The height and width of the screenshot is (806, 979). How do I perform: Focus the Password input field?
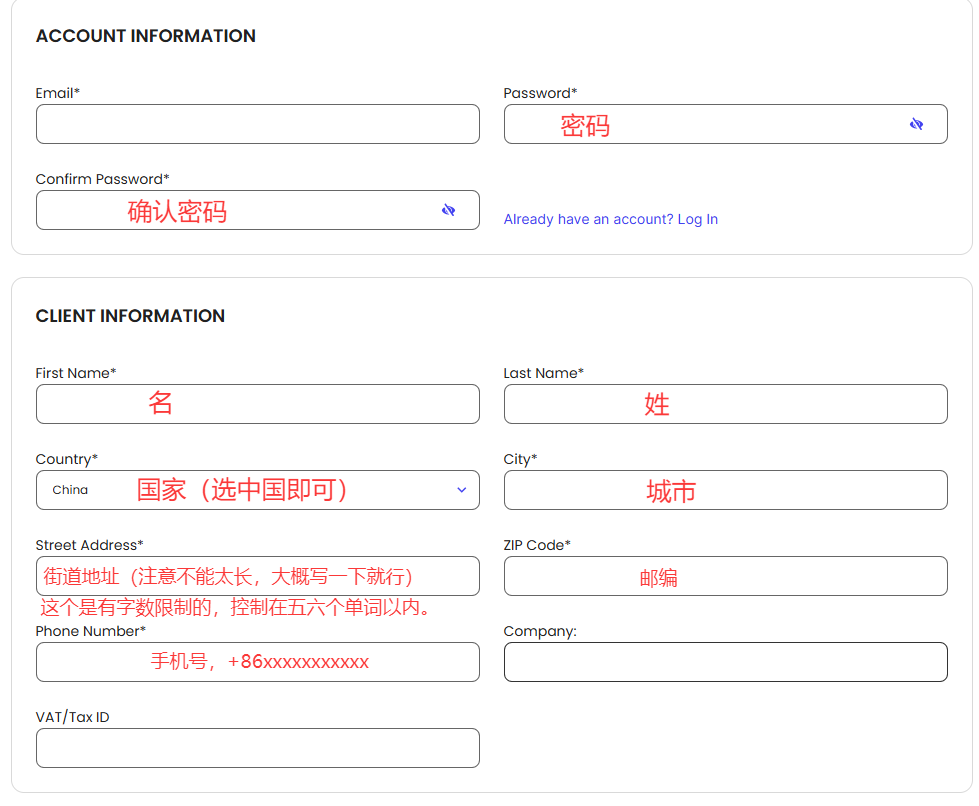point(726,124)
